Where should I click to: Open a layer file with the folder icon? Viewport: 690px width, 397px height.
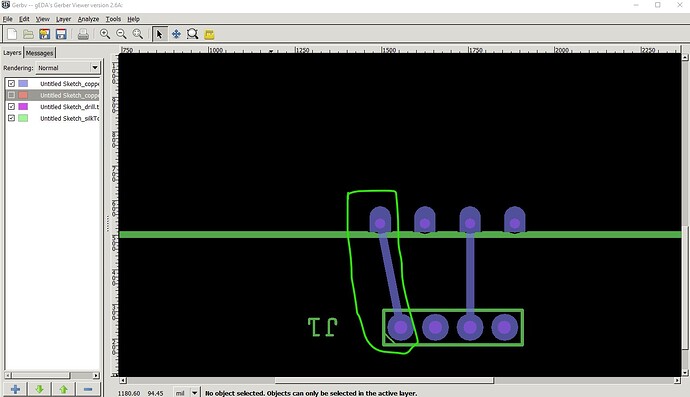(28, 34)
